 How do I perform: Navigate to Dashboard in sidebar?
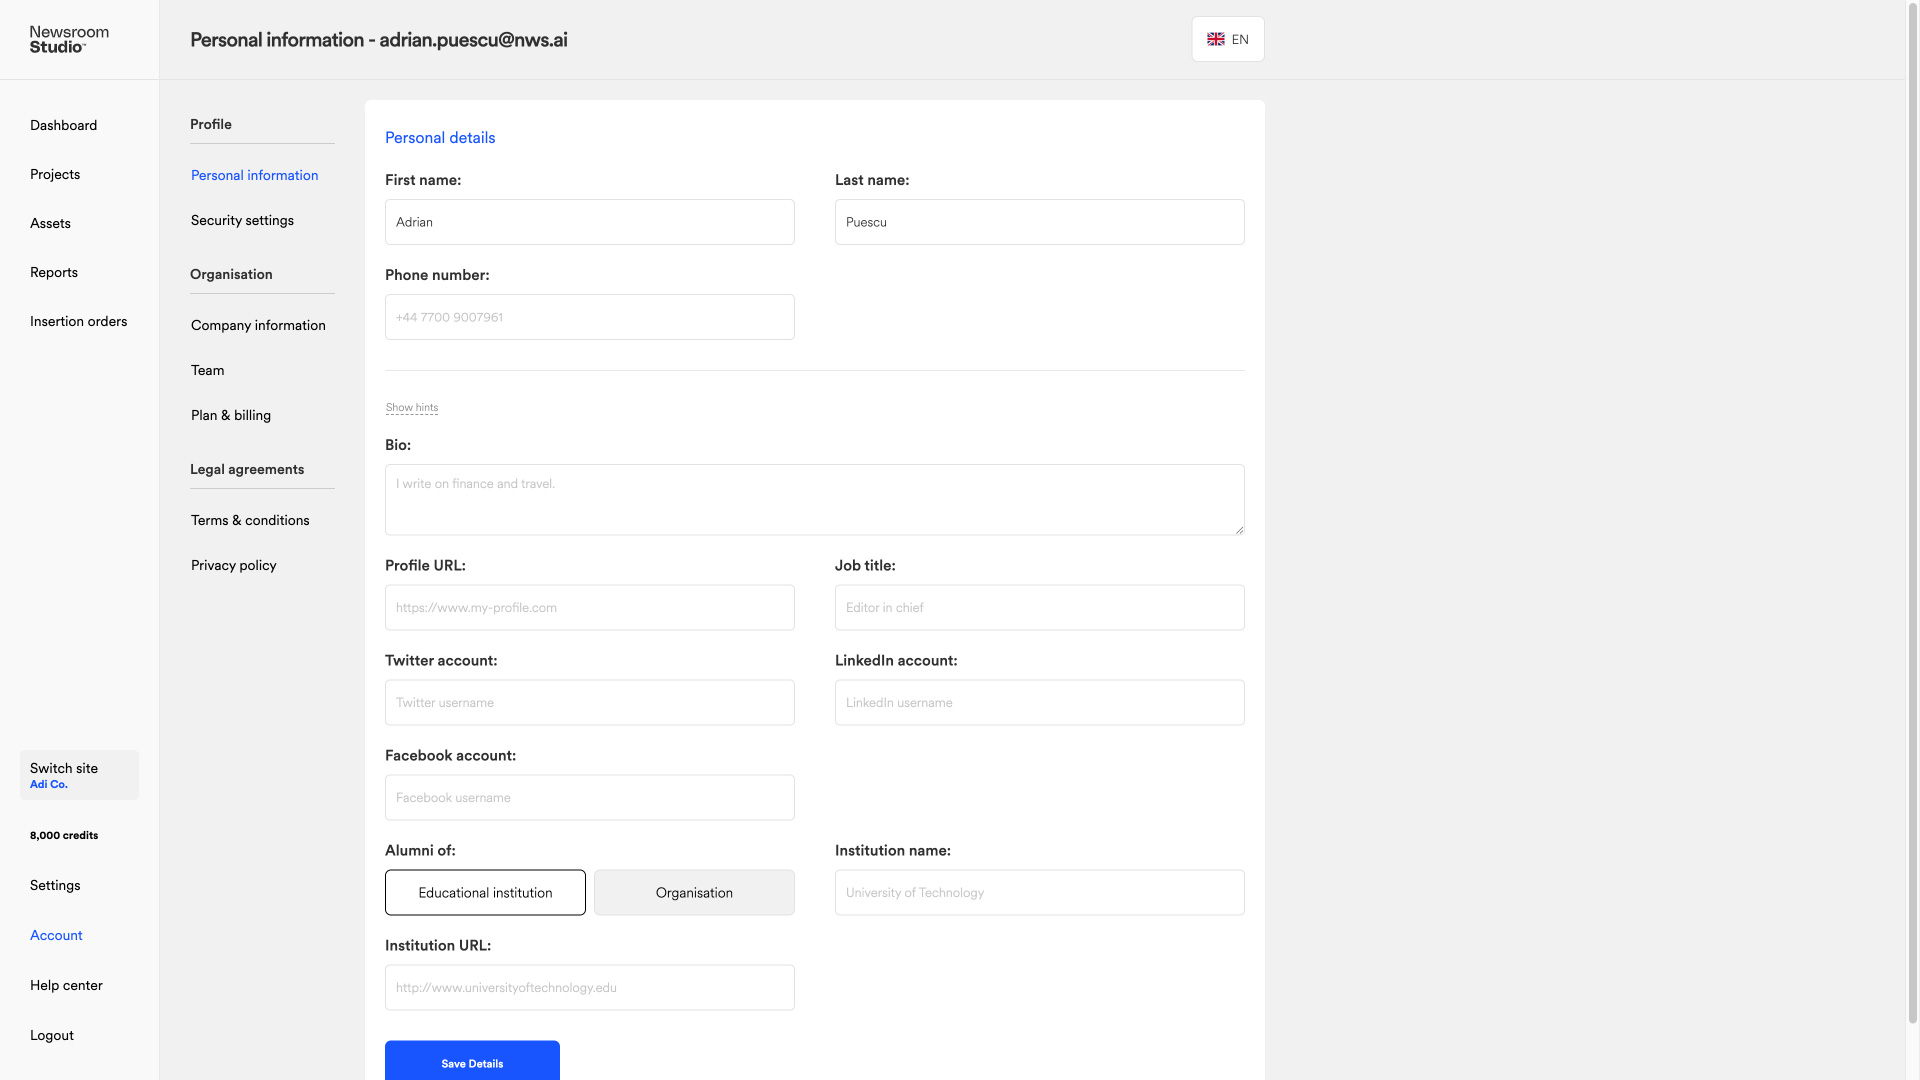63,125
